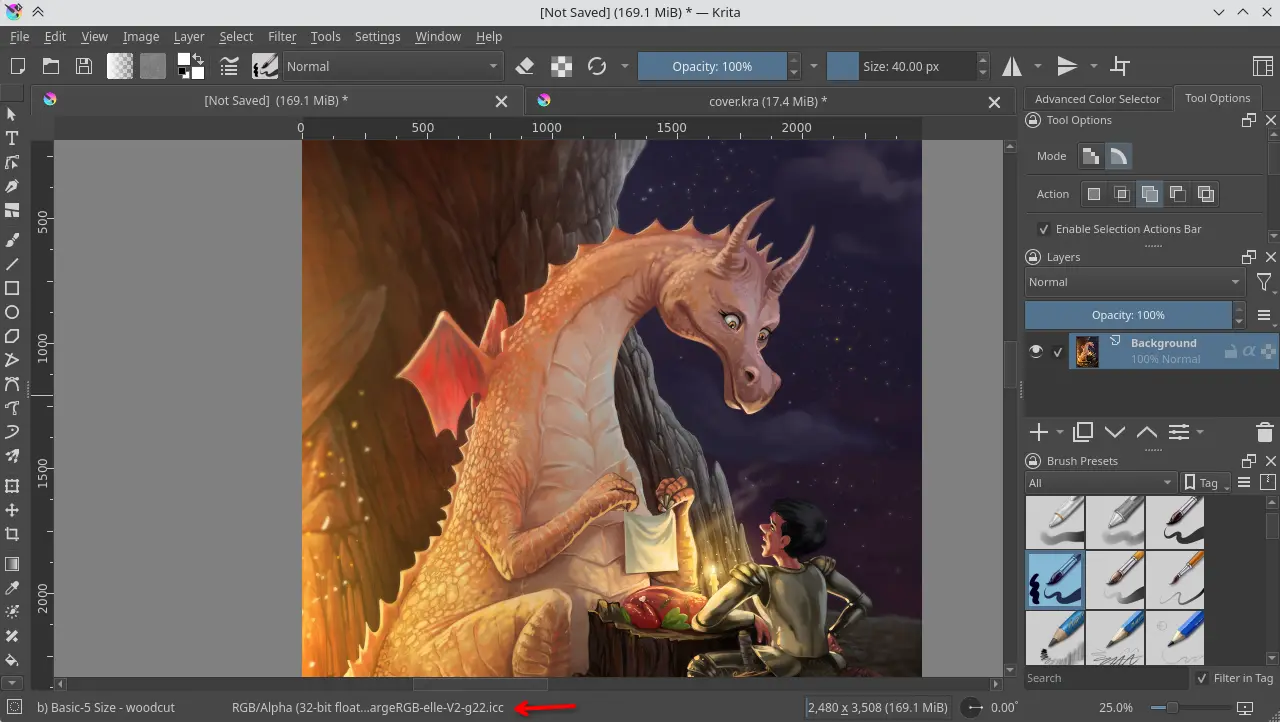Adjust the Layers panel Opacity slider
The width and height of the screenshot is (1280, 722).
(1128, 315)
